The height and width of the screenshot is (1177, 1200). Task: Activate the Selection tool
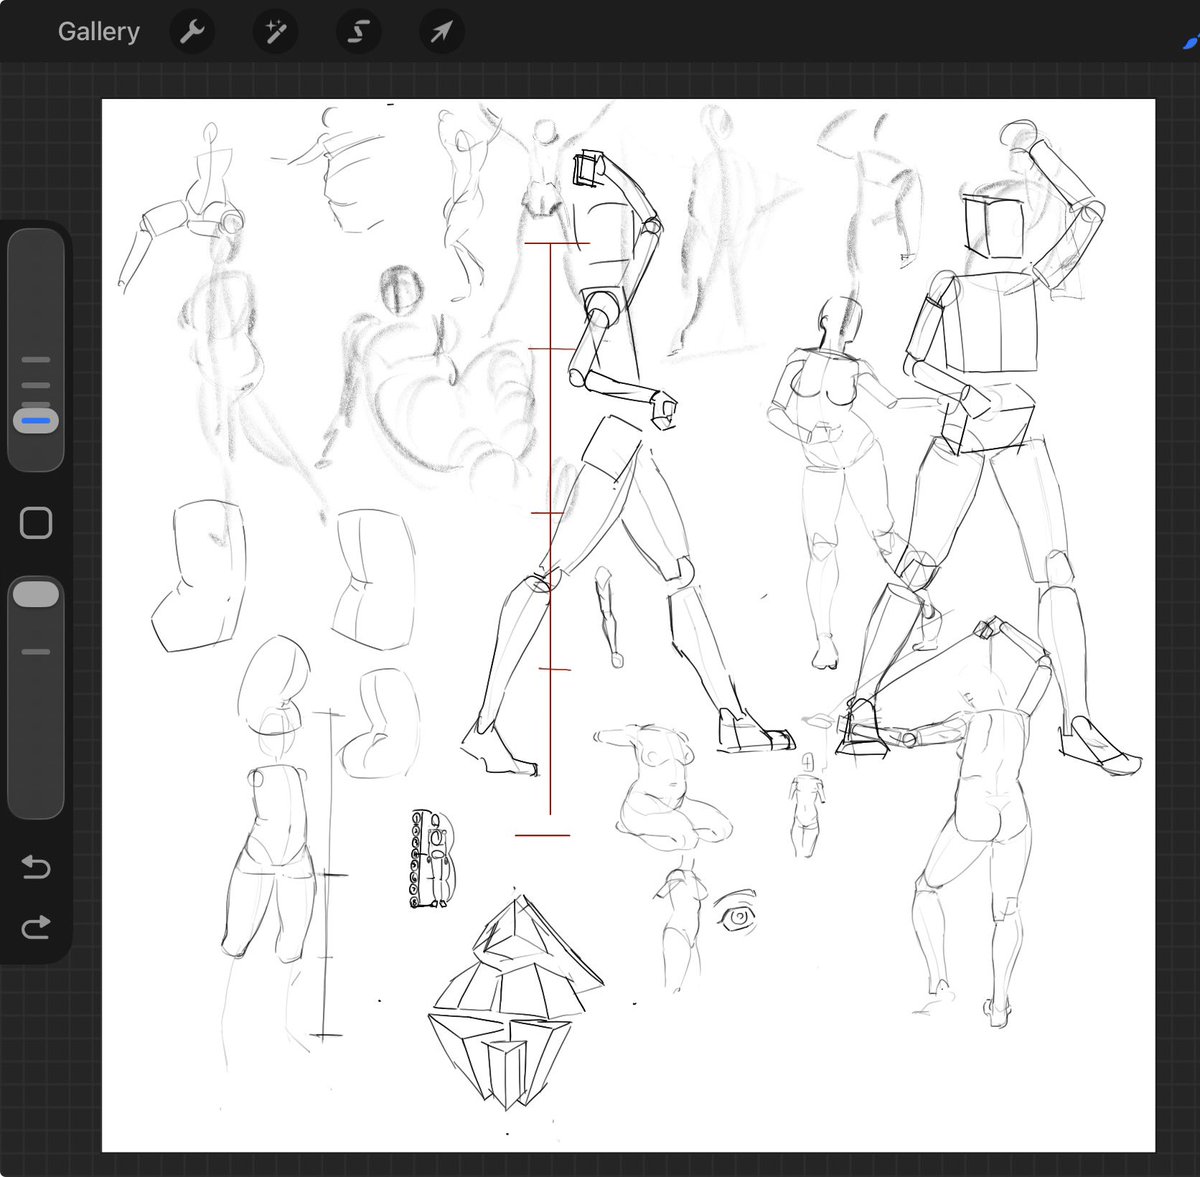(x=358, y=32)
